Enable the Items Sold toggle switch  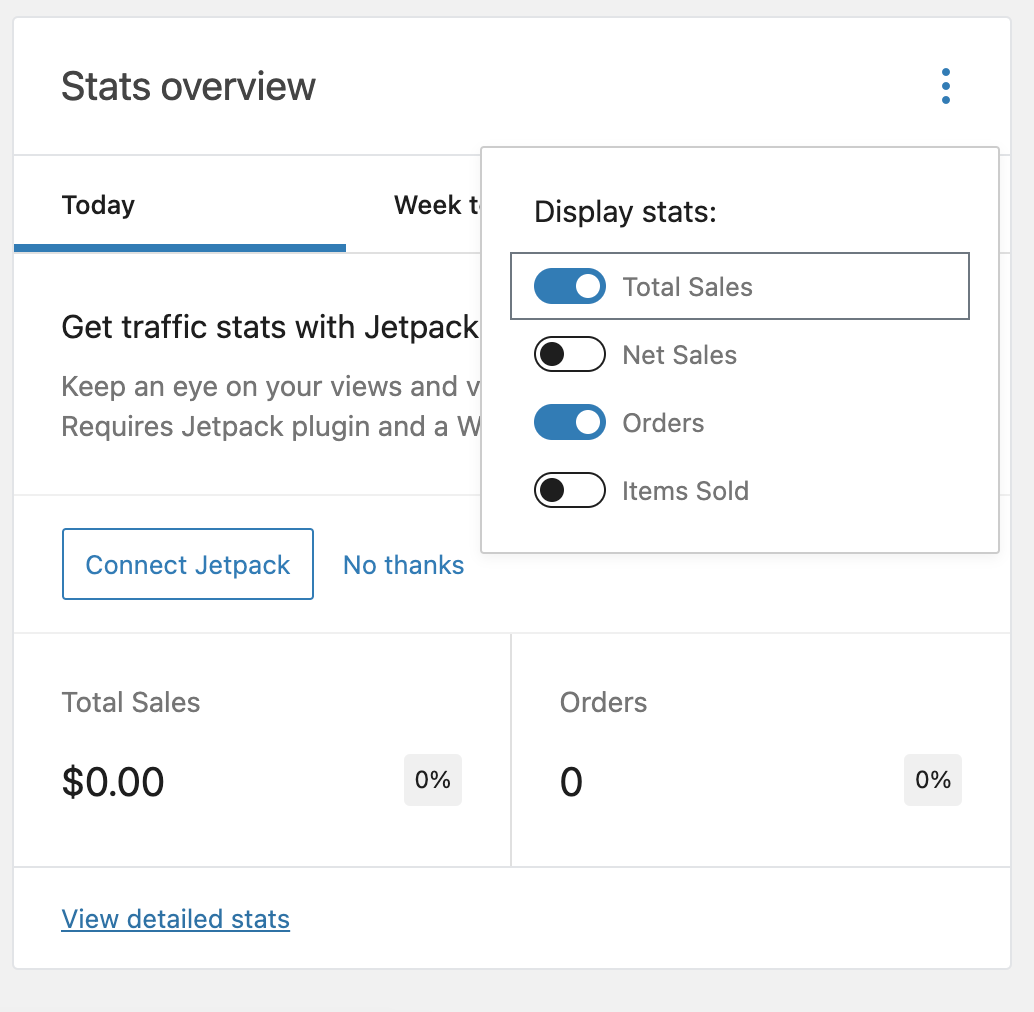pos(570,491)
